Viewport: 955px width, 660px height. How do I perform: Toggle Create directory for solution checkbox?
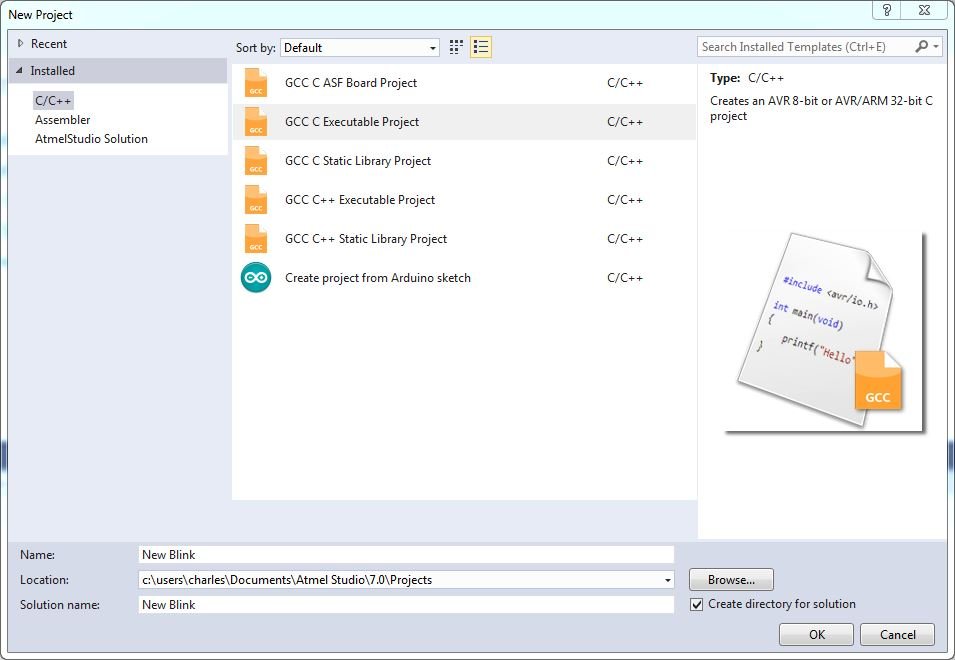point(697,604)
